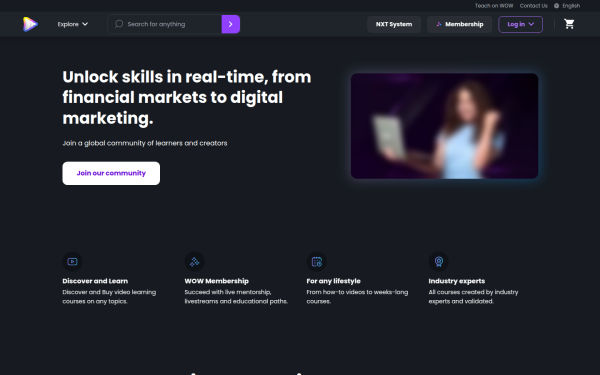Open Teach on WOW link
Screen dimensions: 600x375
click(494, 6)
